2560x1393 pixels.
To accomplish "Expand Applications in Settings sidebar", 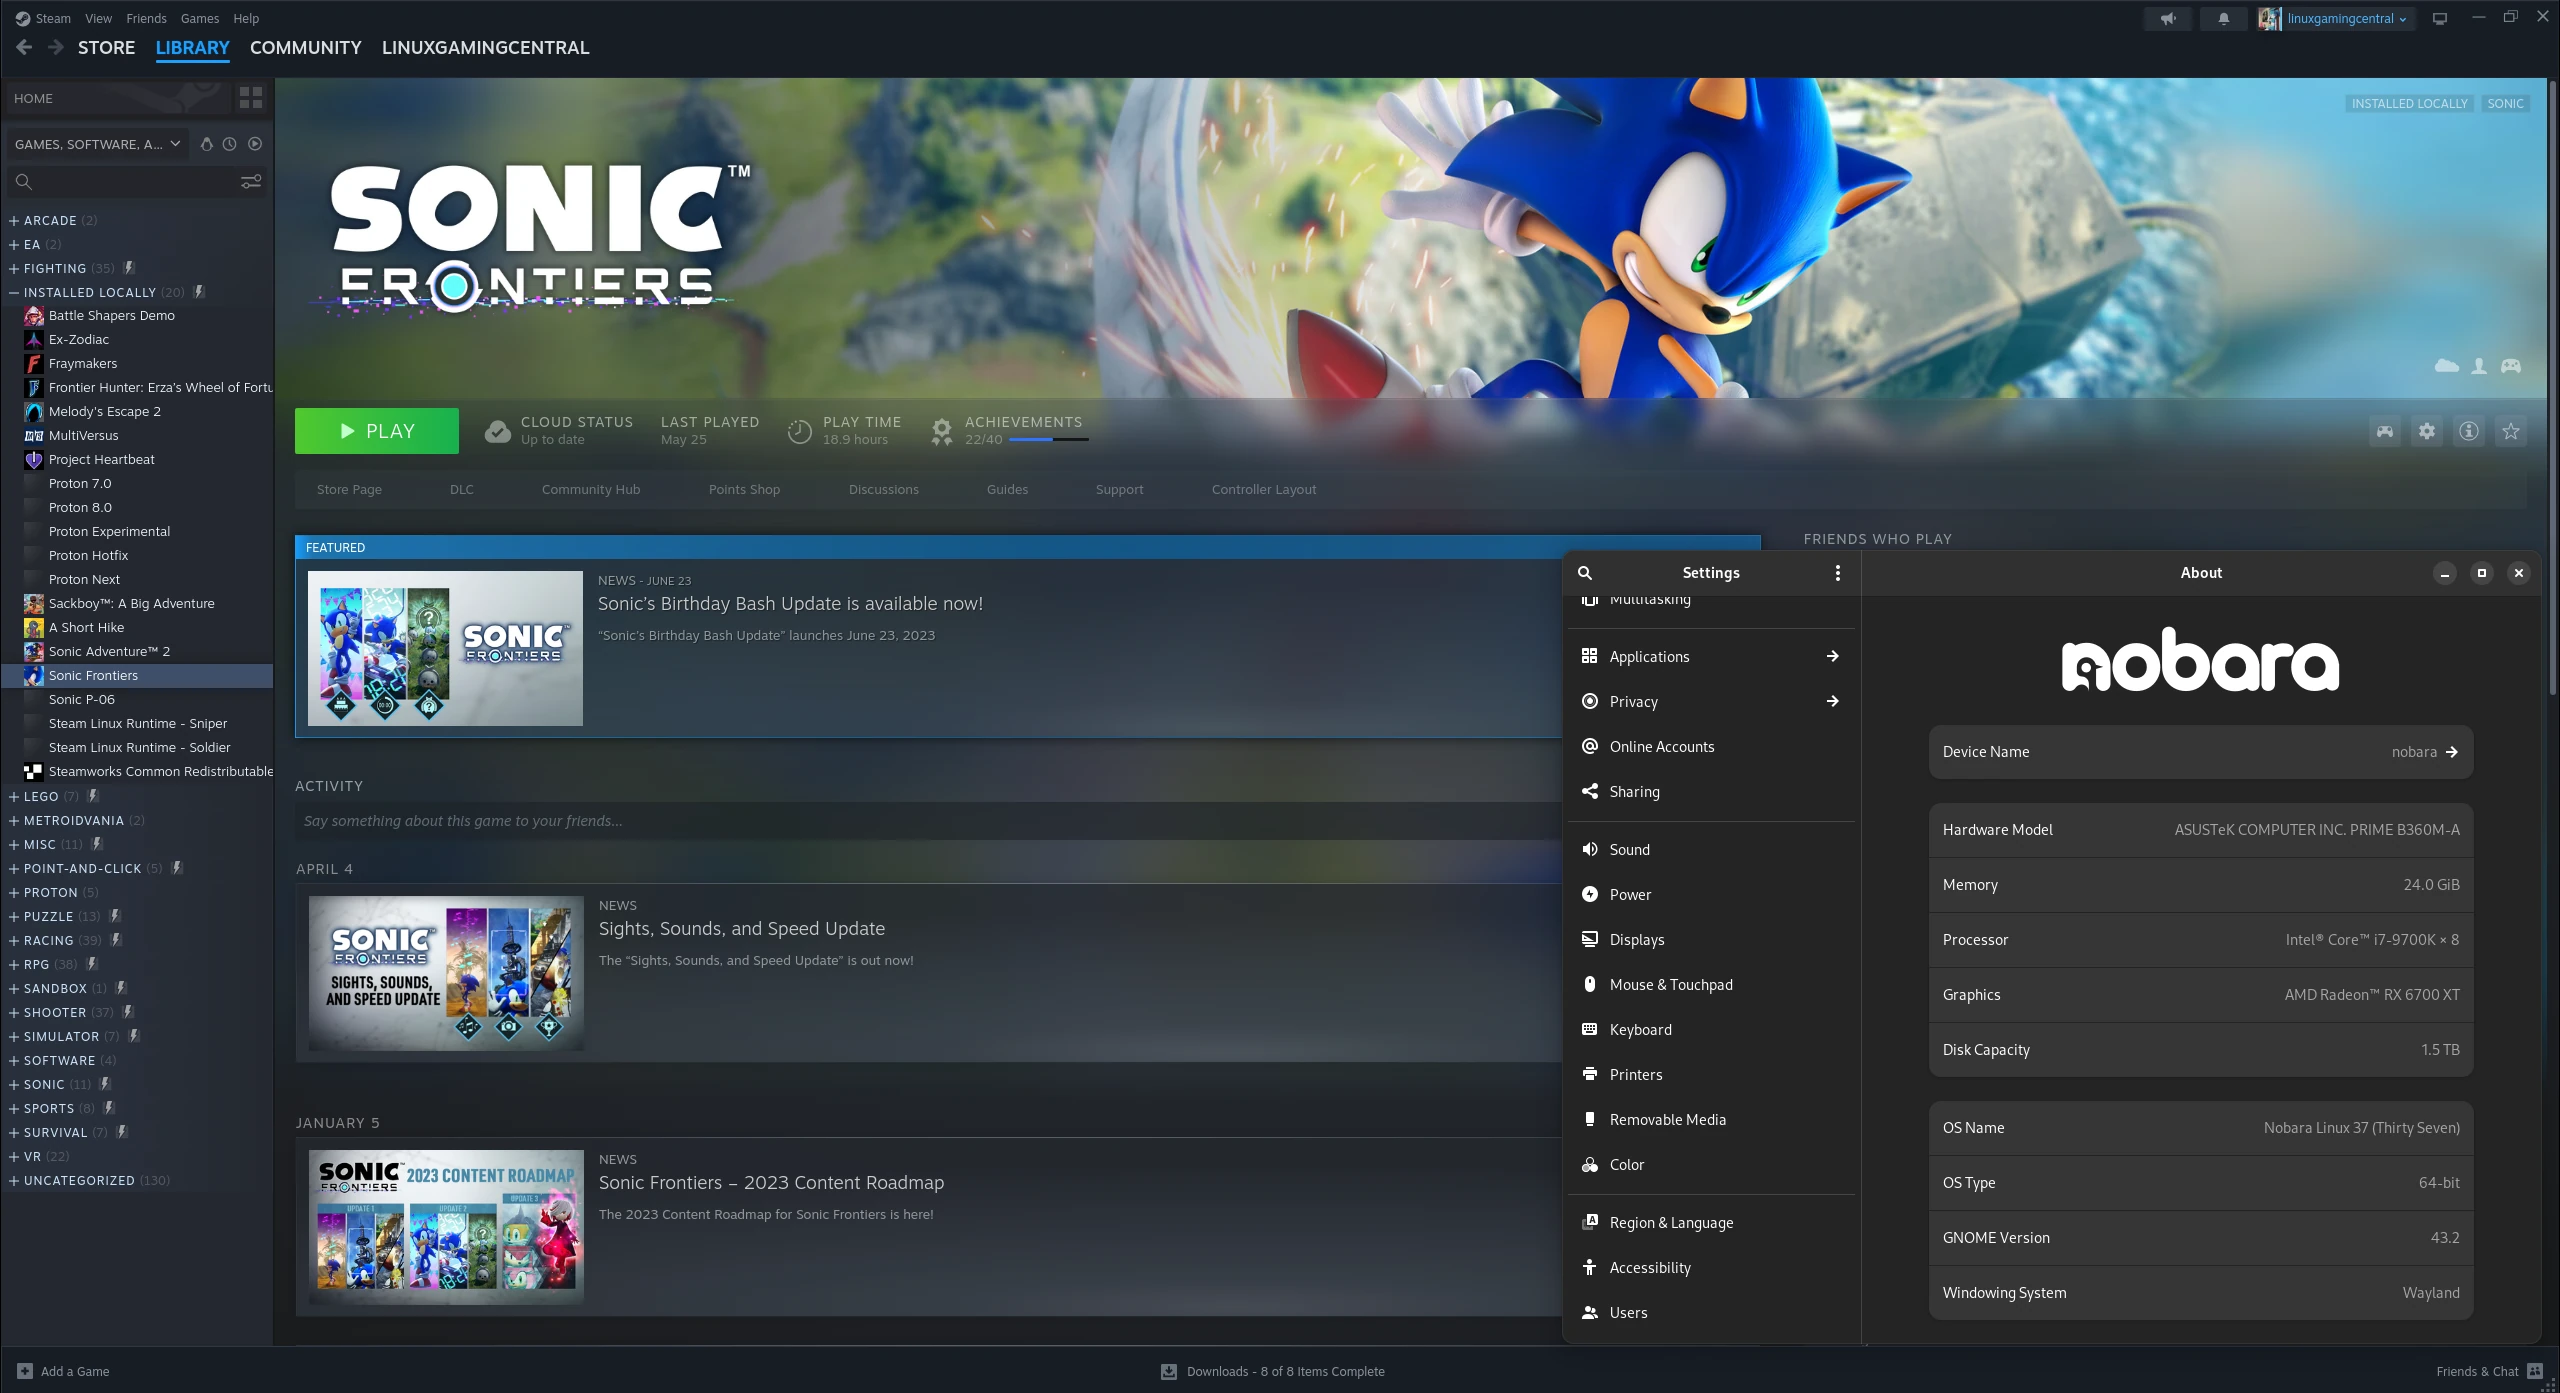I will tap(1711, 656).
